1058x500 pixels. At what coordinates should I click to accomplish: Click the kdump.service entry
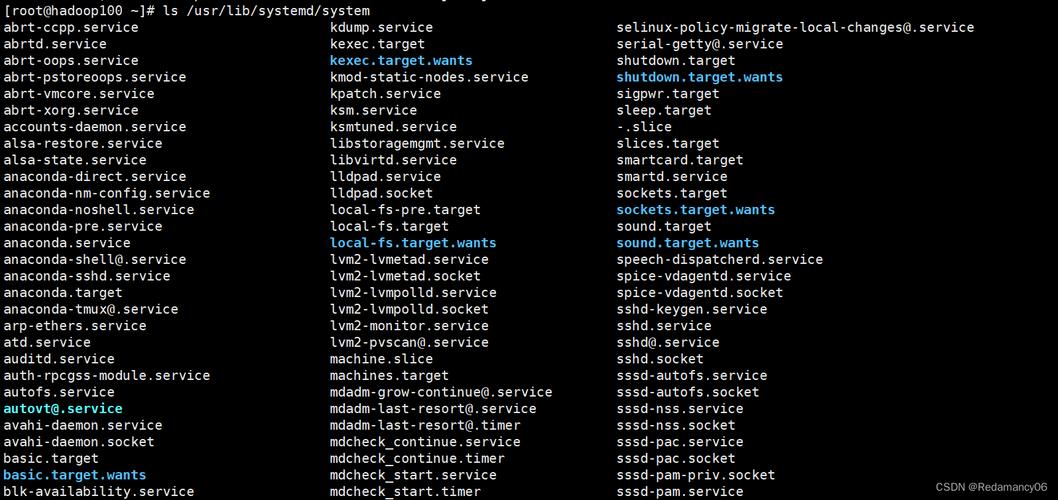click(381, 28)
